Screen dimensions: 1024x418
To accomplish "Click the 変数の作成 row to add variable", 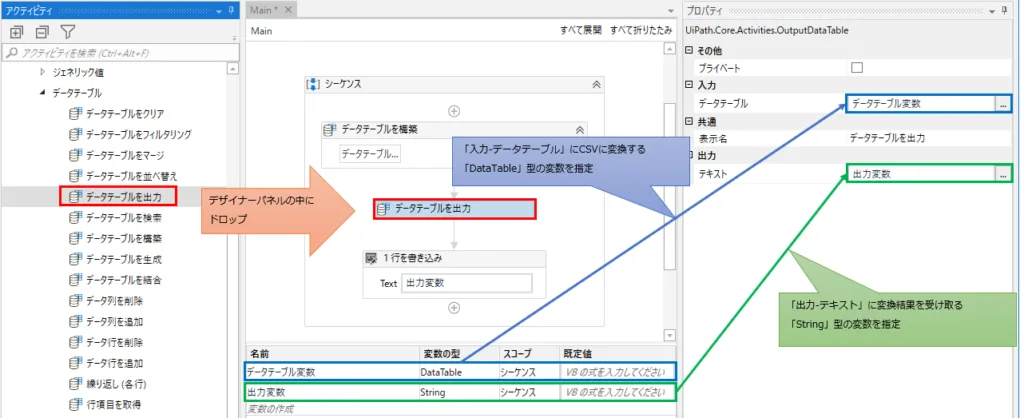I will pos(270,410).
